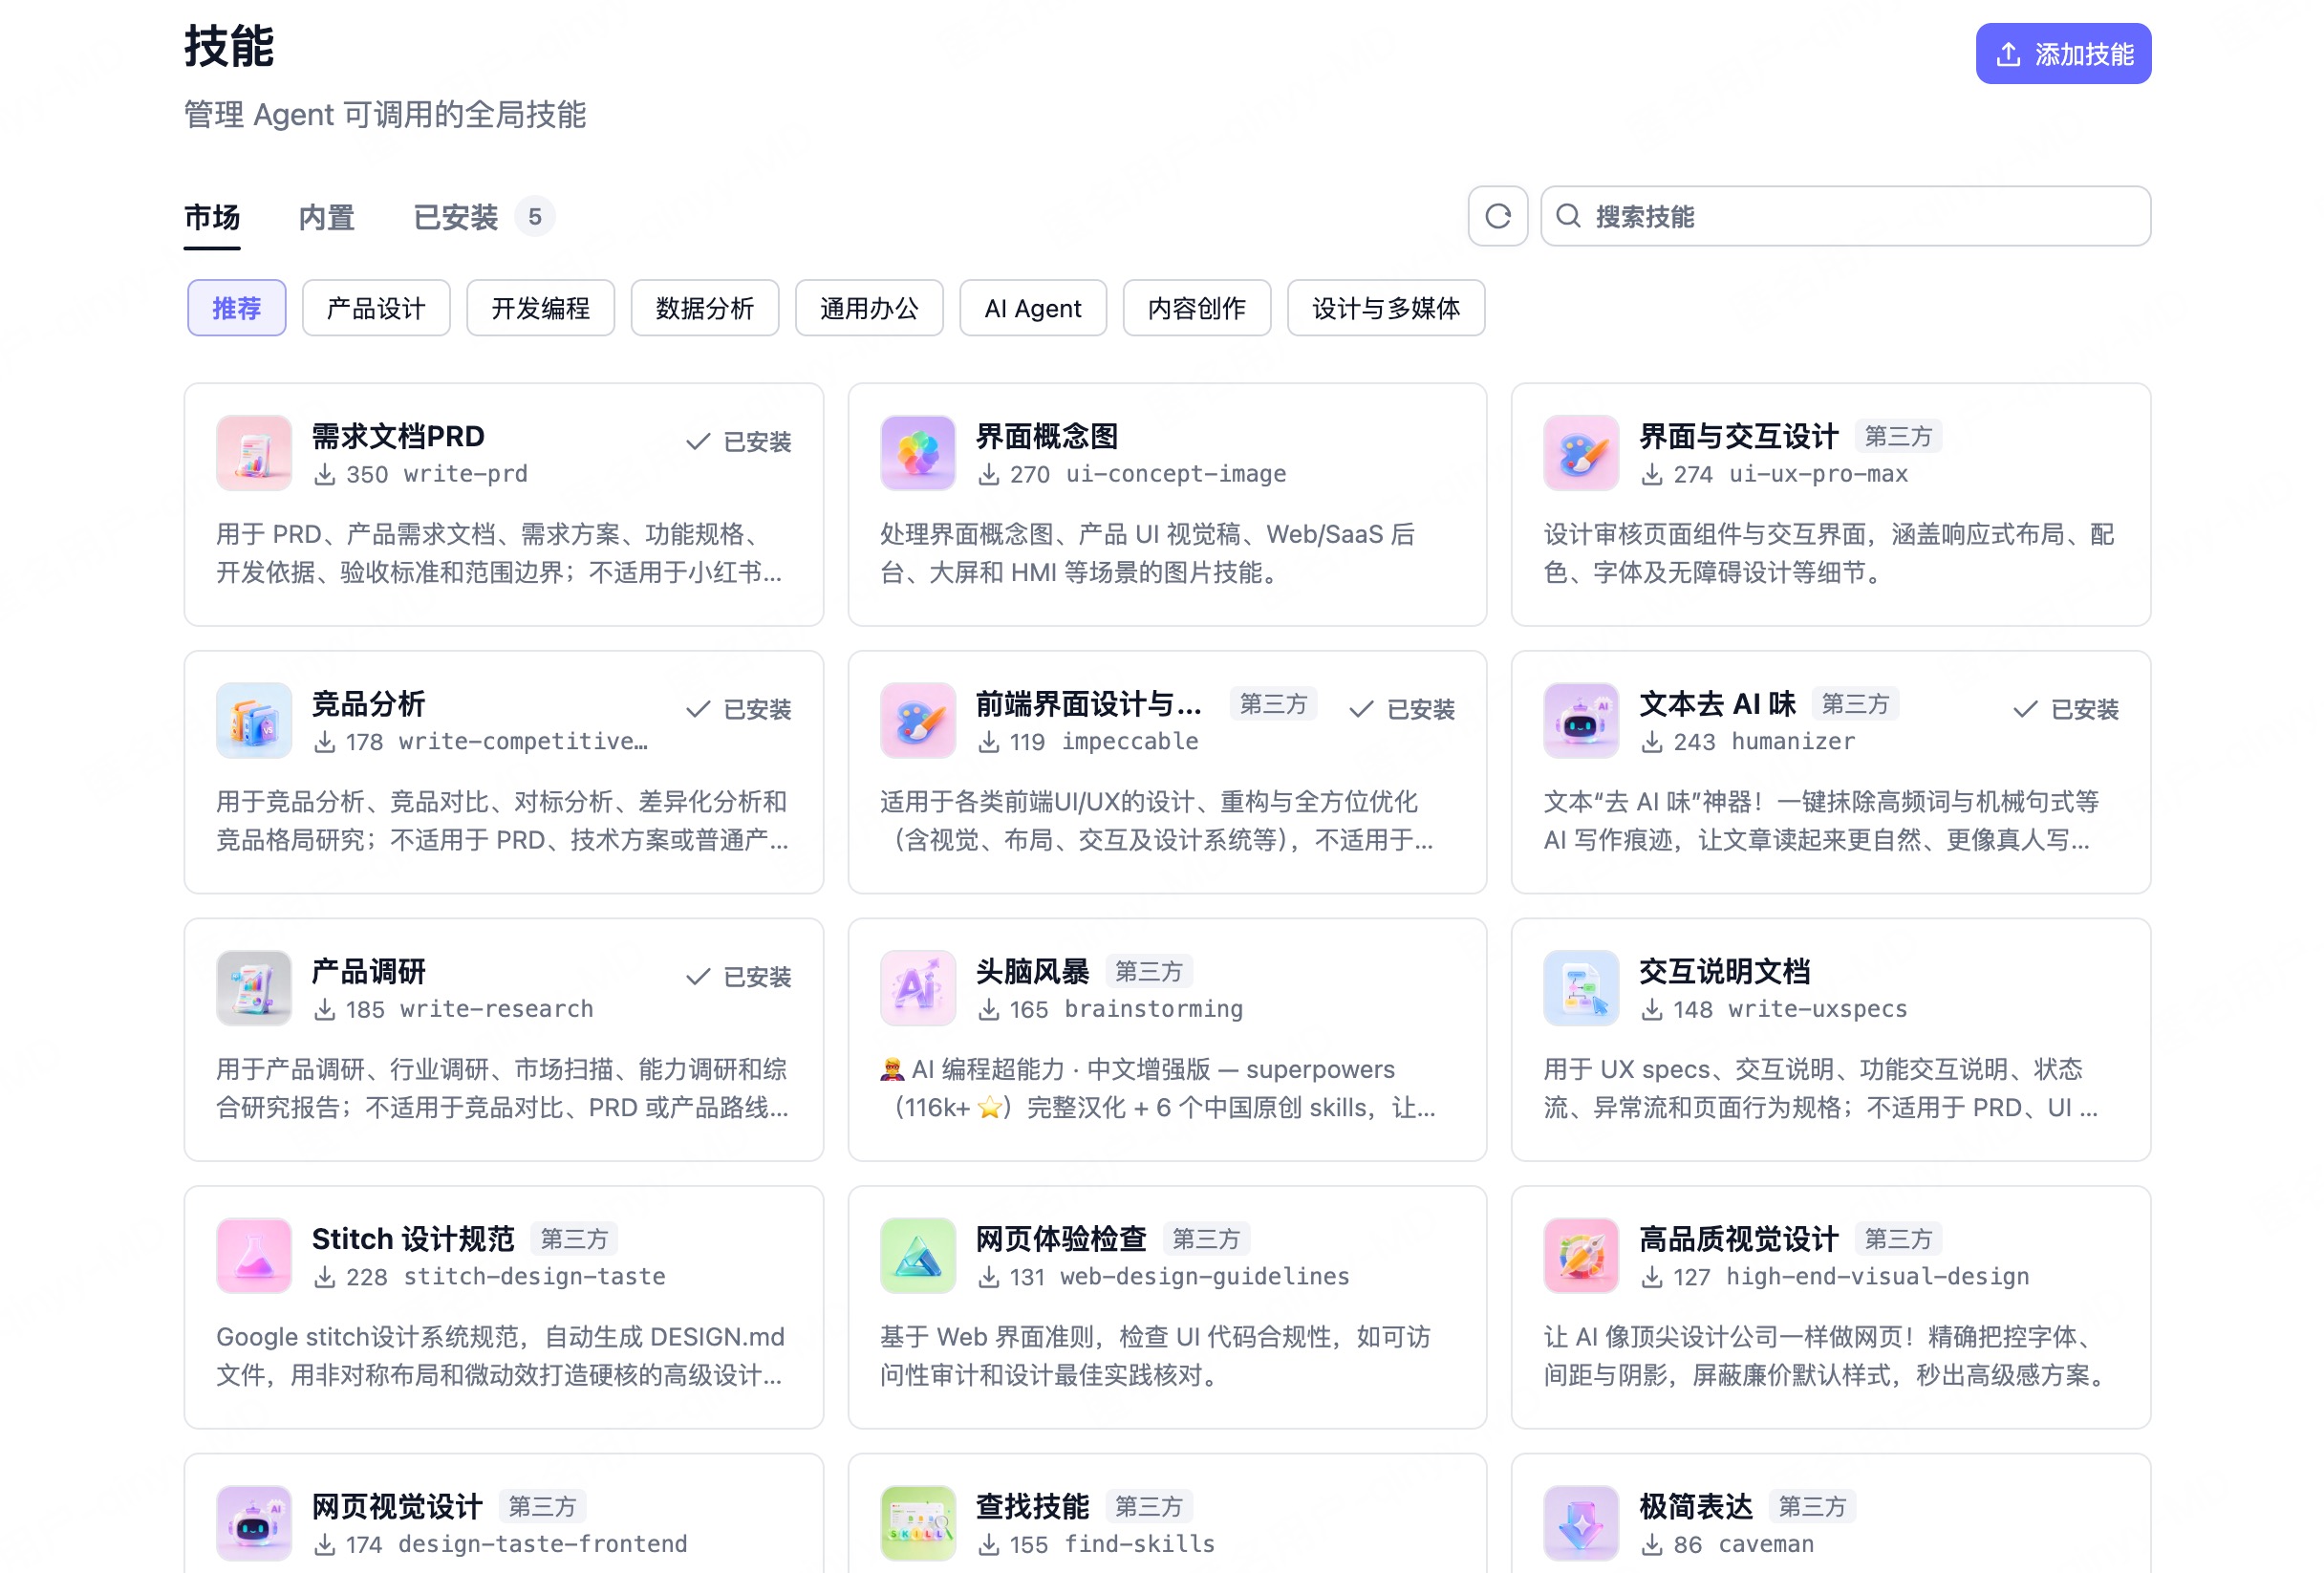This screenshot has height=1573, width=2324.
Task: Open the 高品质视觉设计 skill icon
Action: point(1580,1255)
